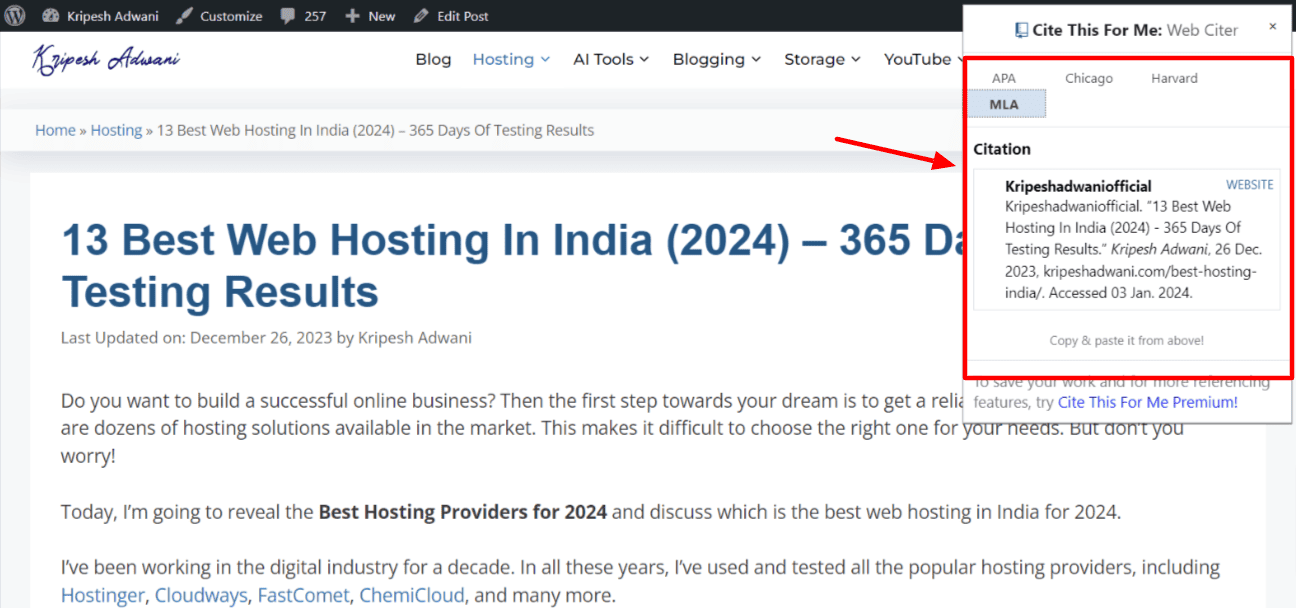Close the Web Citer popup
This screenshot has width=1296, height=608.
tap(1273, 27)
